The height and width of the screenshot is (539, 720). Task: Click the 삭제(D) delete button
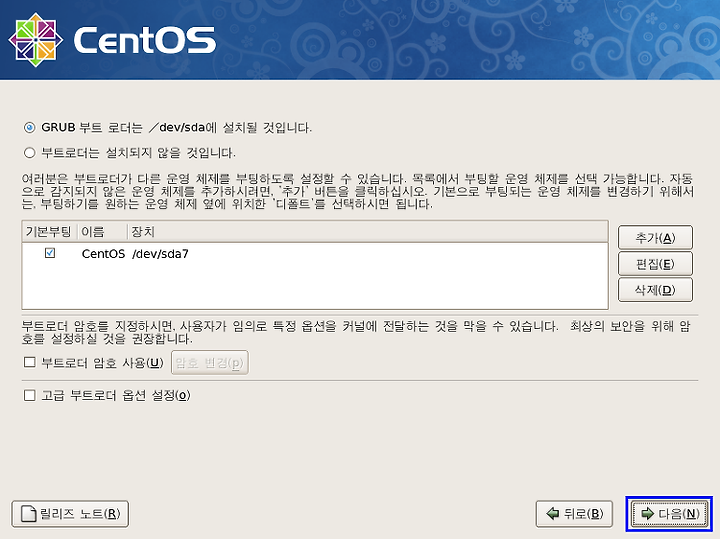click(655, 290)
